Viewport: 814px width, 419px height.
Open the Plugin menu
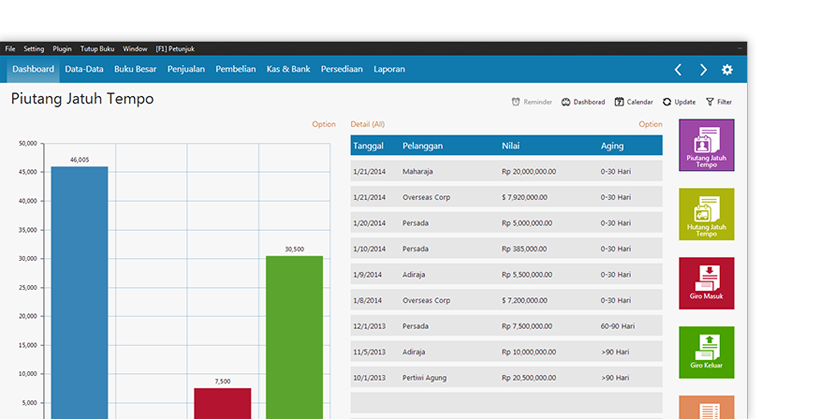[x=62, y=49]
